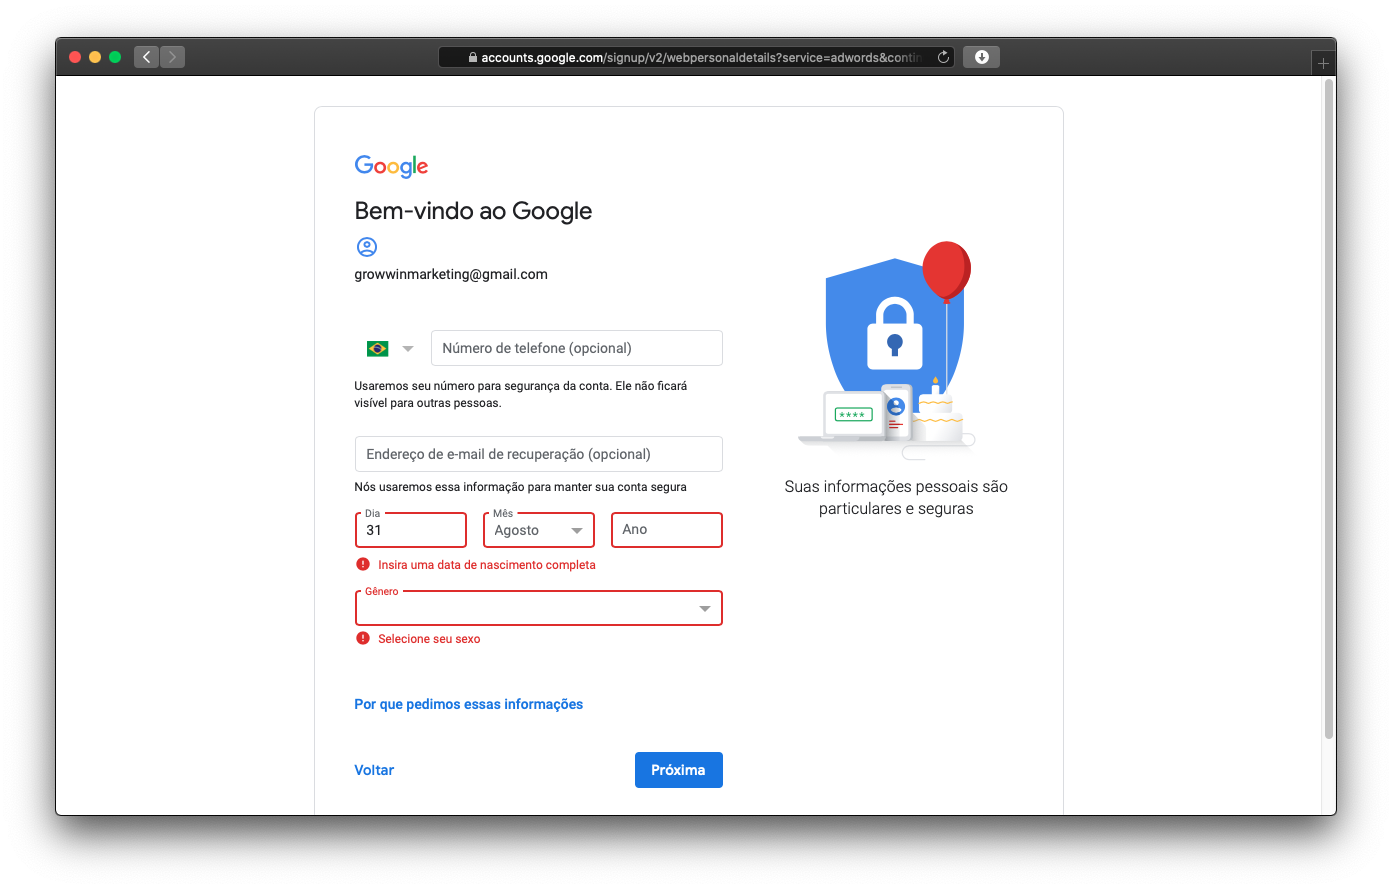1392x889 pixels.
Task: Click the lock icon in address bar
Action: (x=473, y=58)
